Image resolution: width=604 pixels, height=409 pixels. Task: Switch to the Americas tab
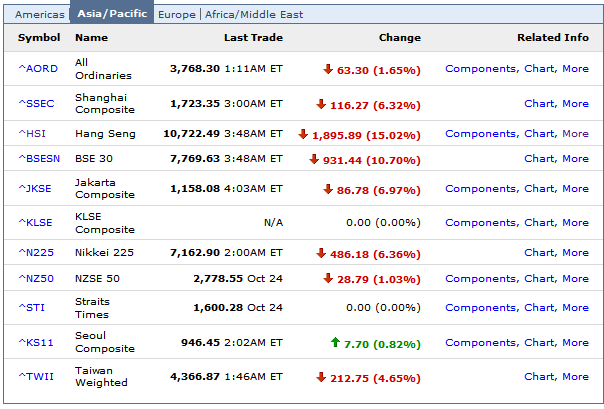click(x=40, y=15)
